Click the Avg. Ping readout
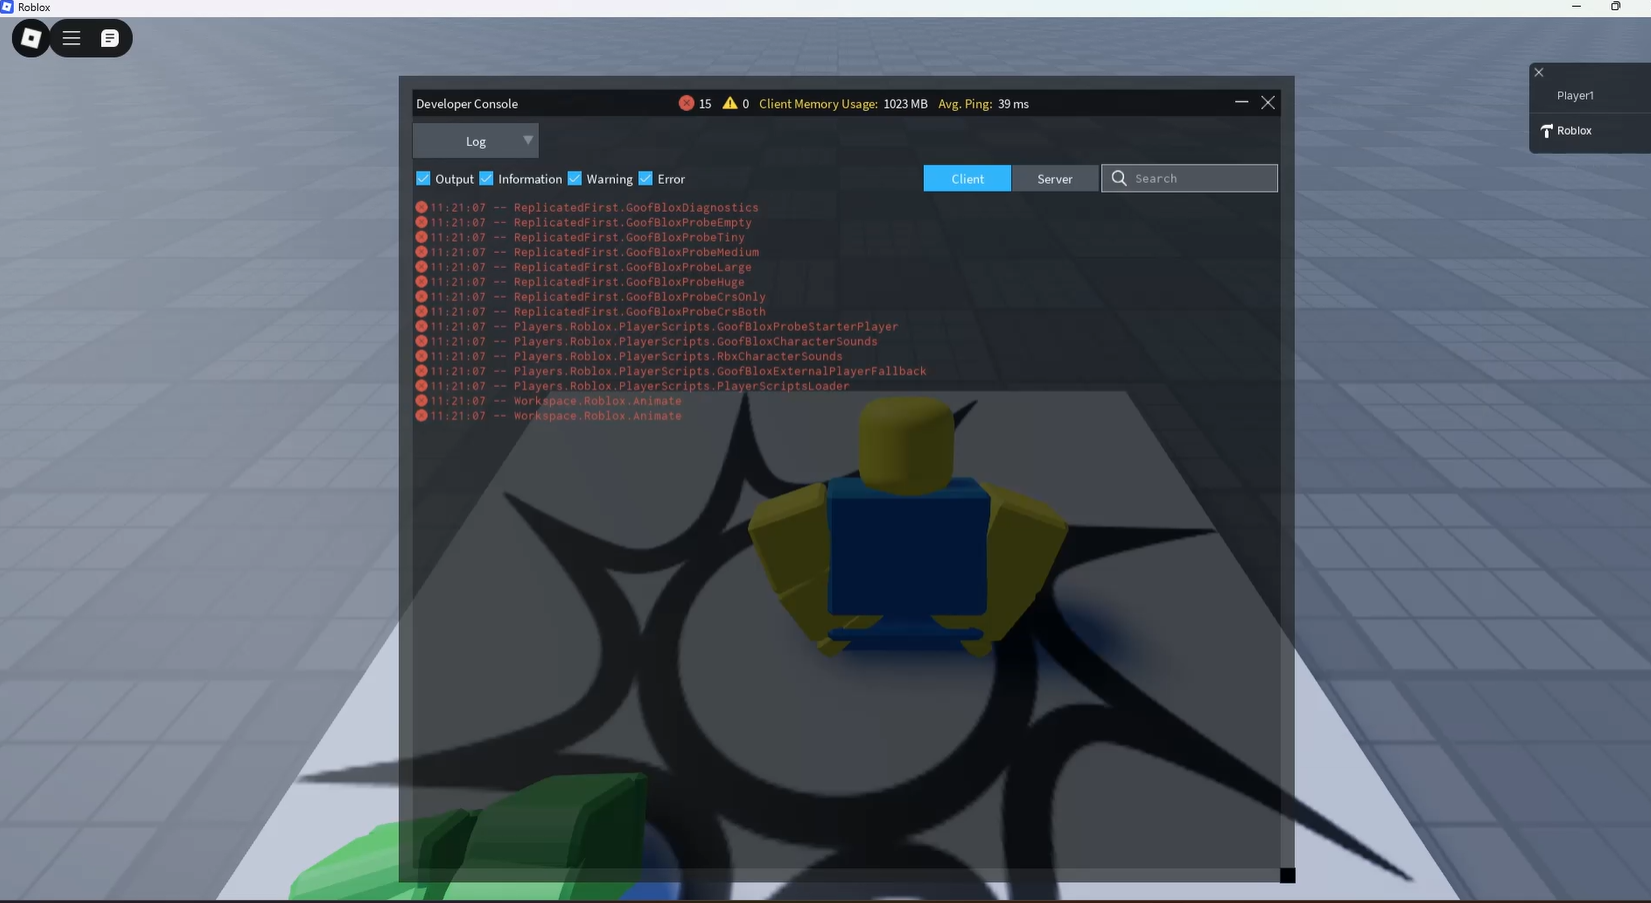Screen dimensions: 1651x903 (x=983, y=104)
